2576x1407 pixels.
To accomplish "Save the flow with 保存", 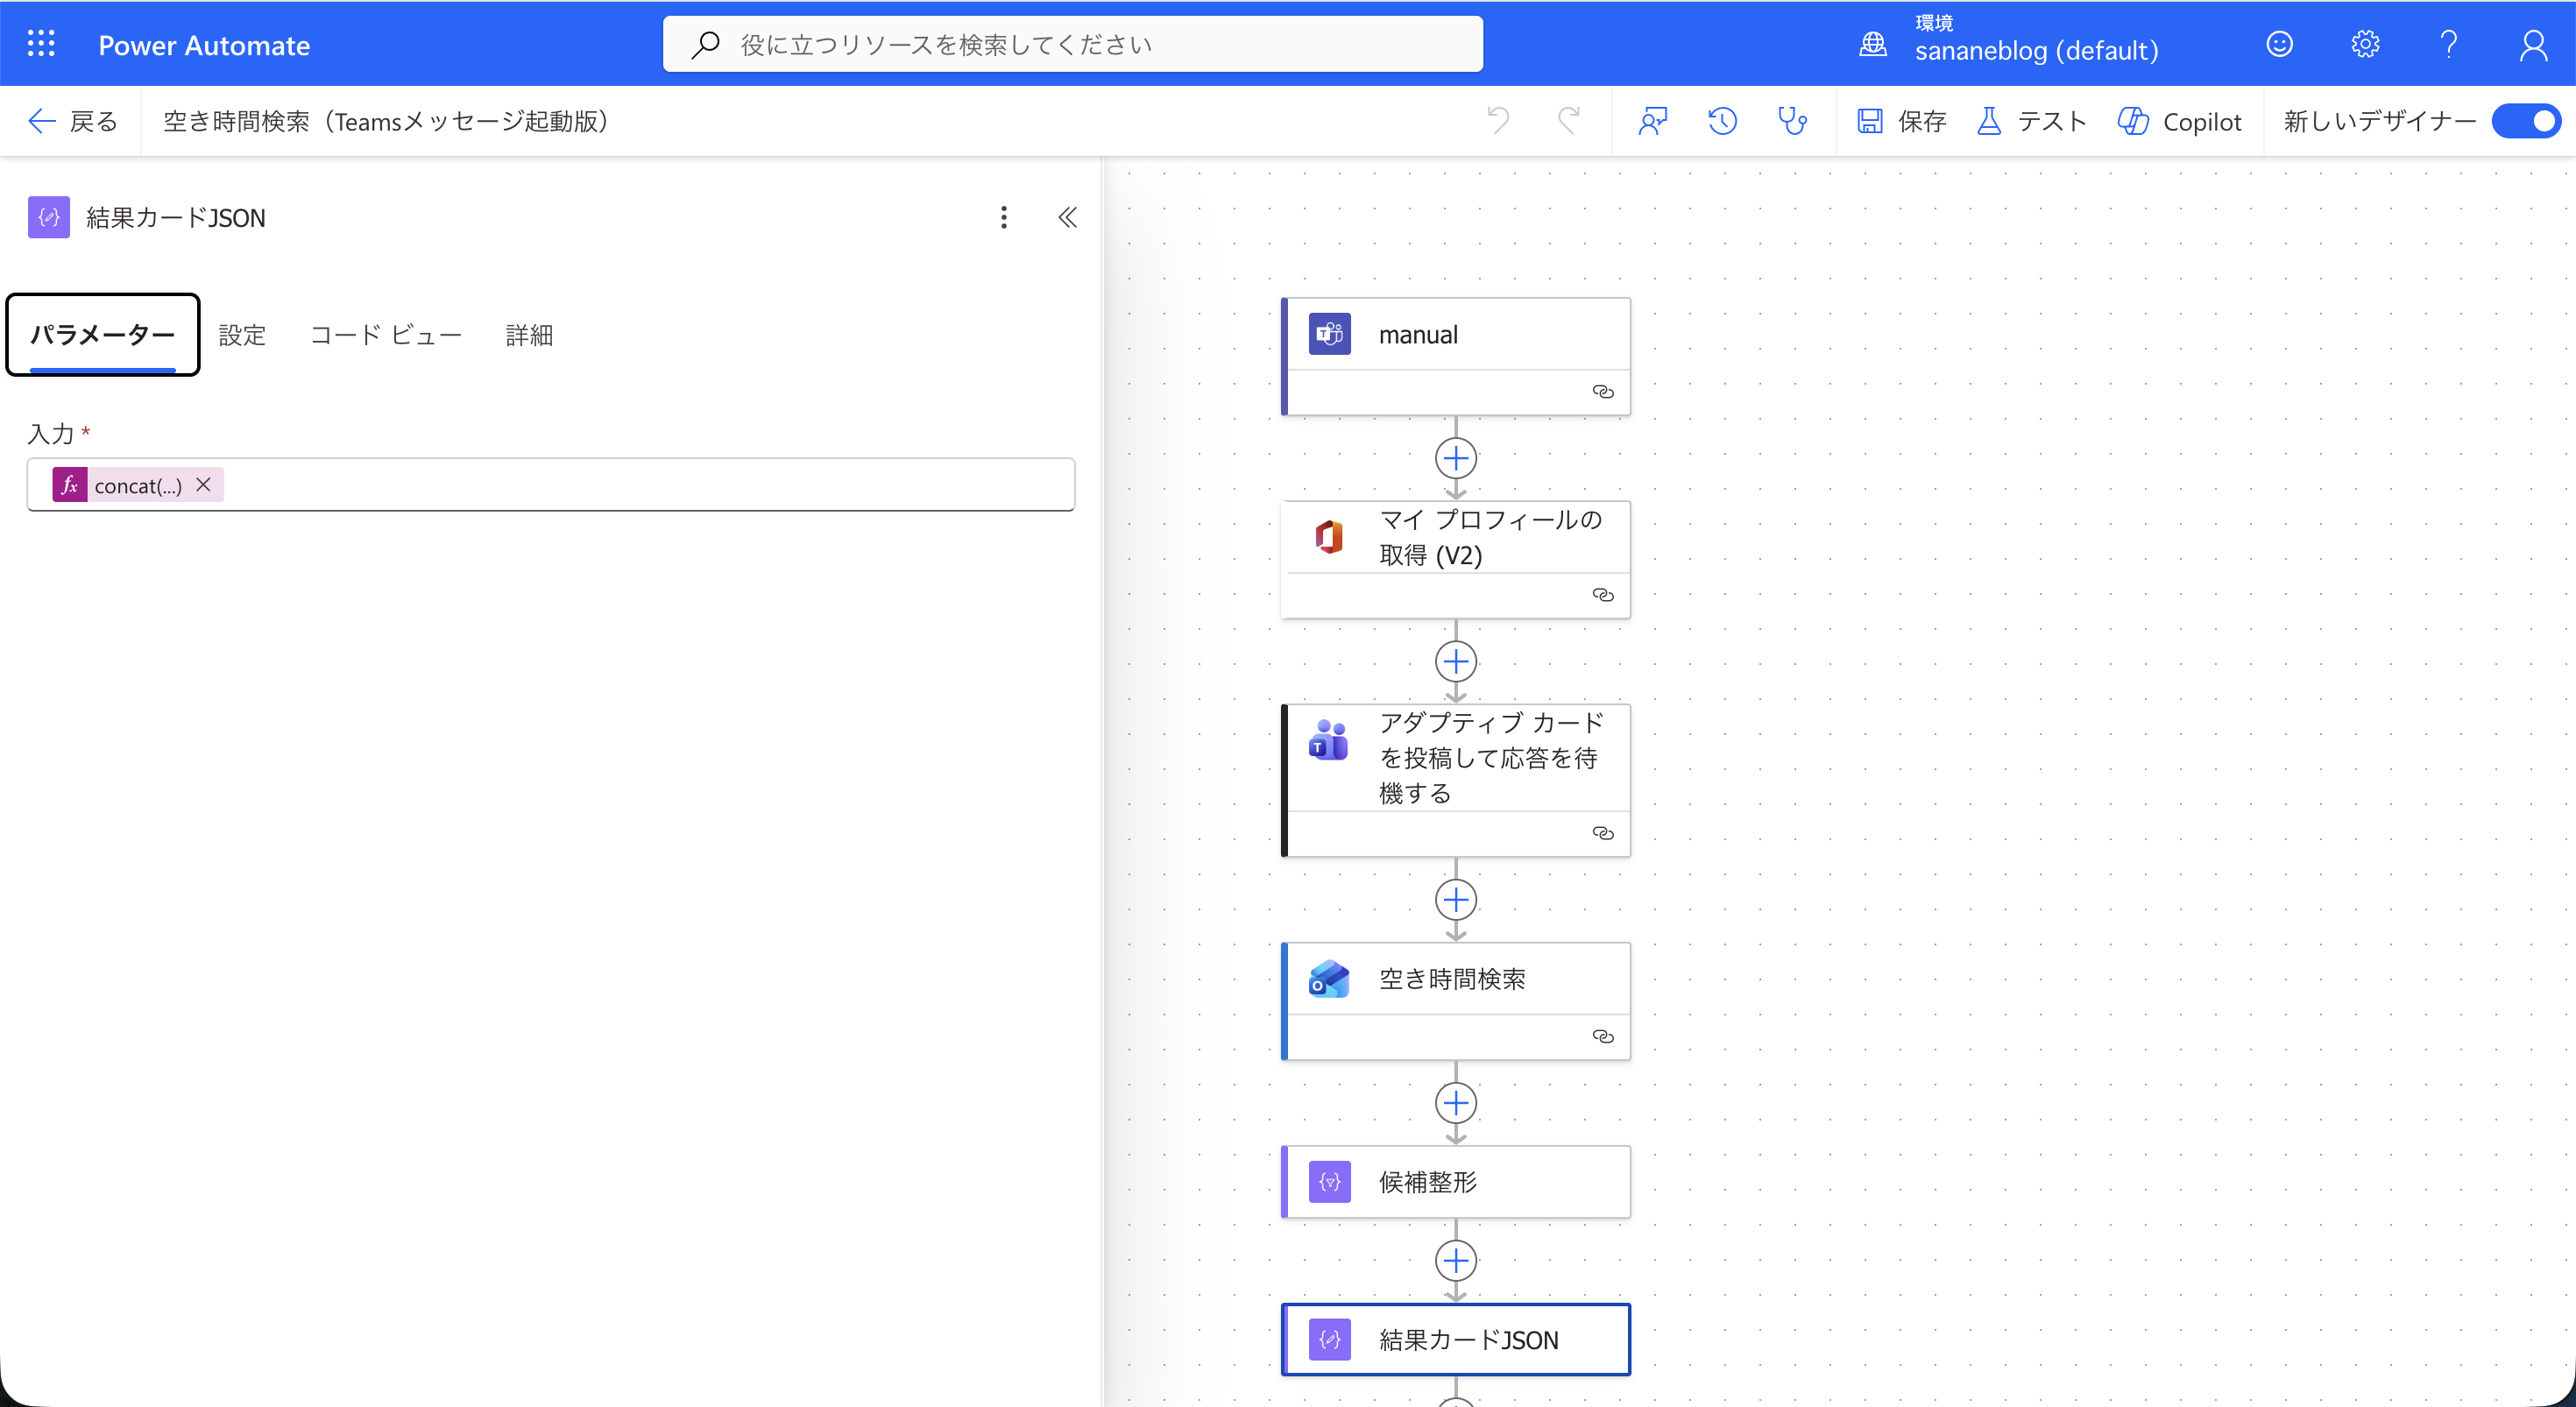I will (1901, 121).
